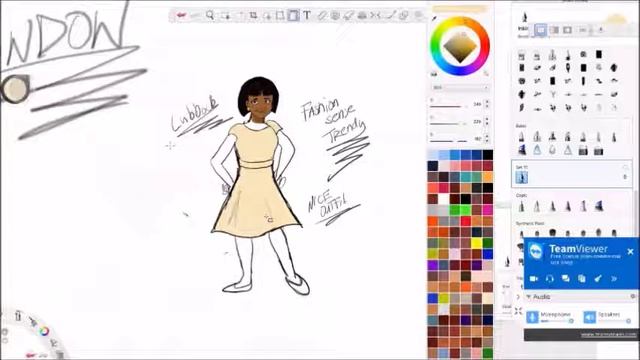Pick the white swatch in the palette

(x=444, y=199)
